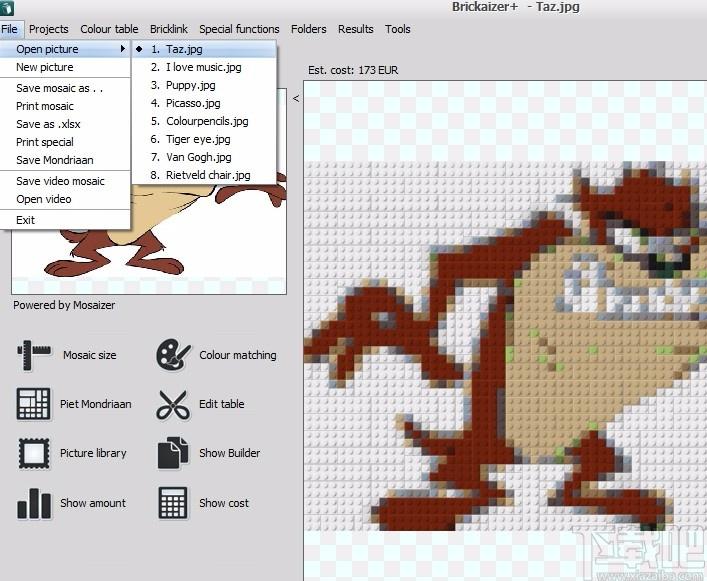Open recent file Colourpencils.jpg
This screenshot has height=581, width=707.
204,121
